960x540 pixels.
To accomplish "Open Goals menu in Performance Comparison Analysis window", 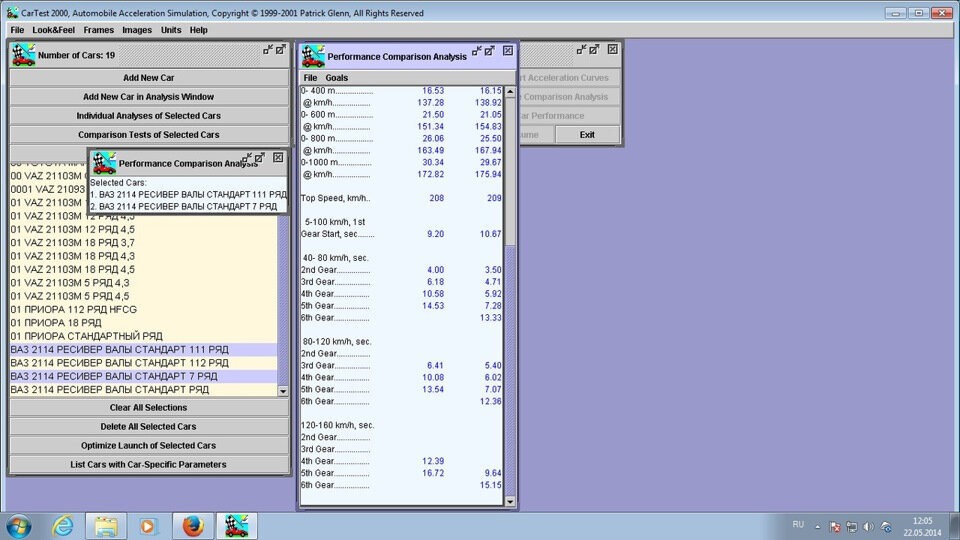I will point(337,78).
